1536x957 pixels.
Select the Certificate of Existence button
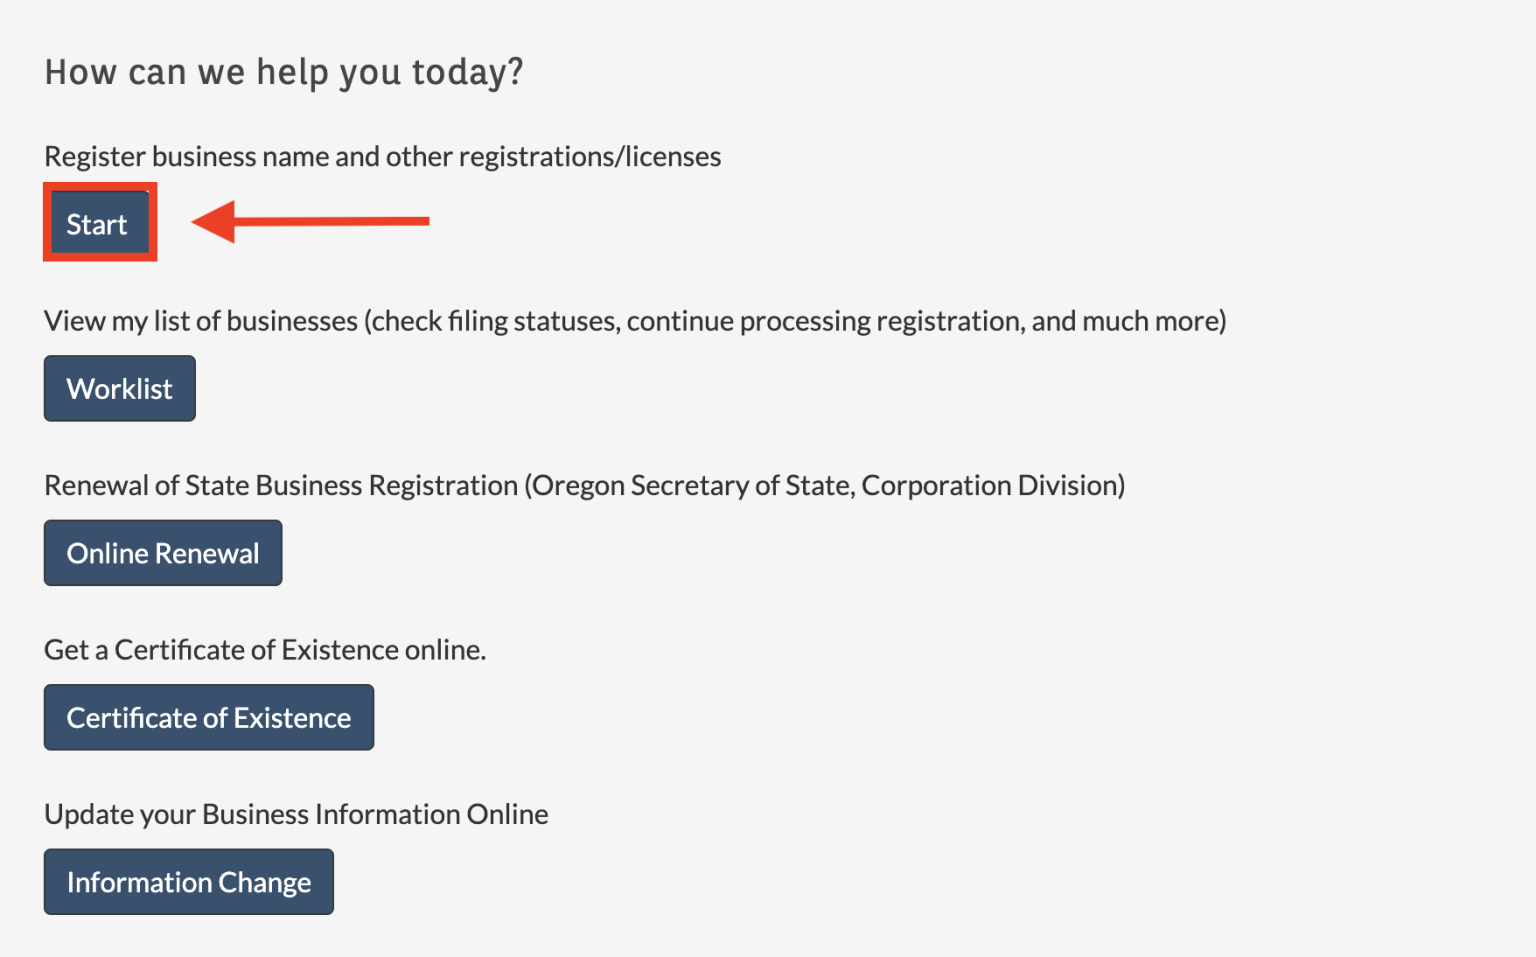click(208, 718)
